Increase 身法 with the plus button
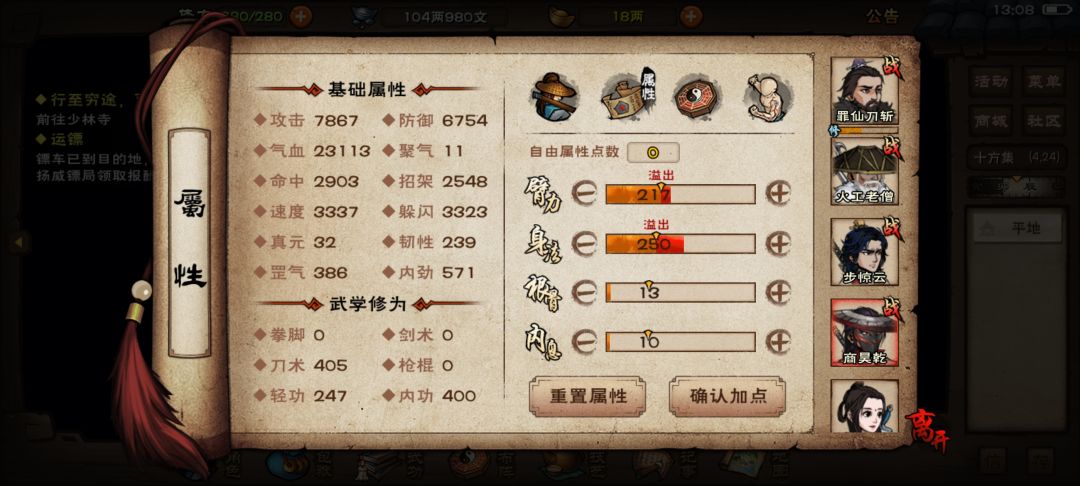This screenshot has height=486, width=1080. tap(778, 244)
